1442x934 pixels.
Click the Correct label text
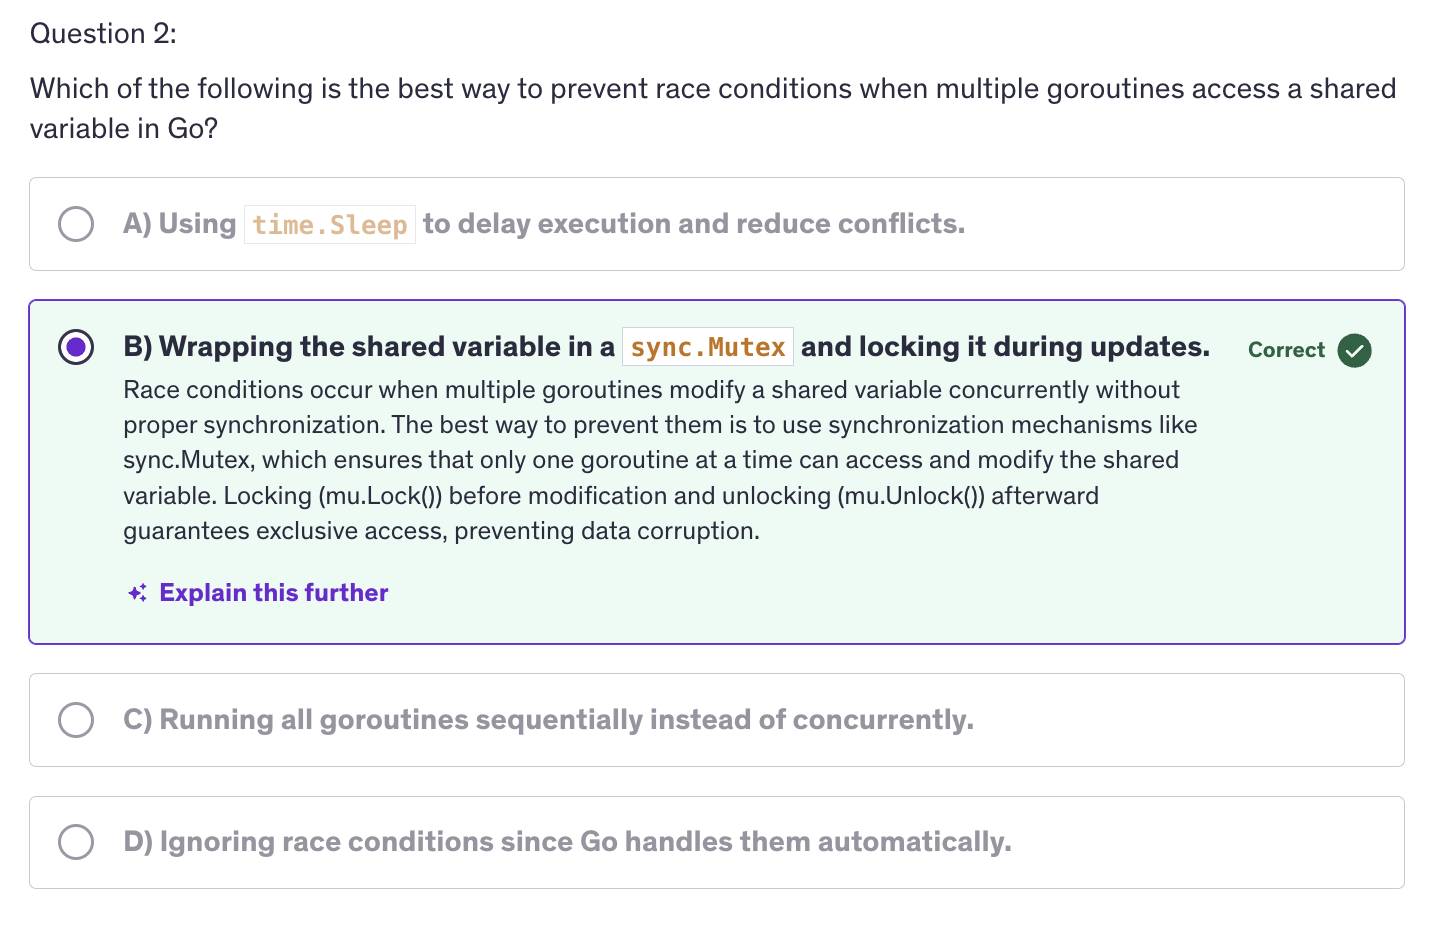point(1286,350)
